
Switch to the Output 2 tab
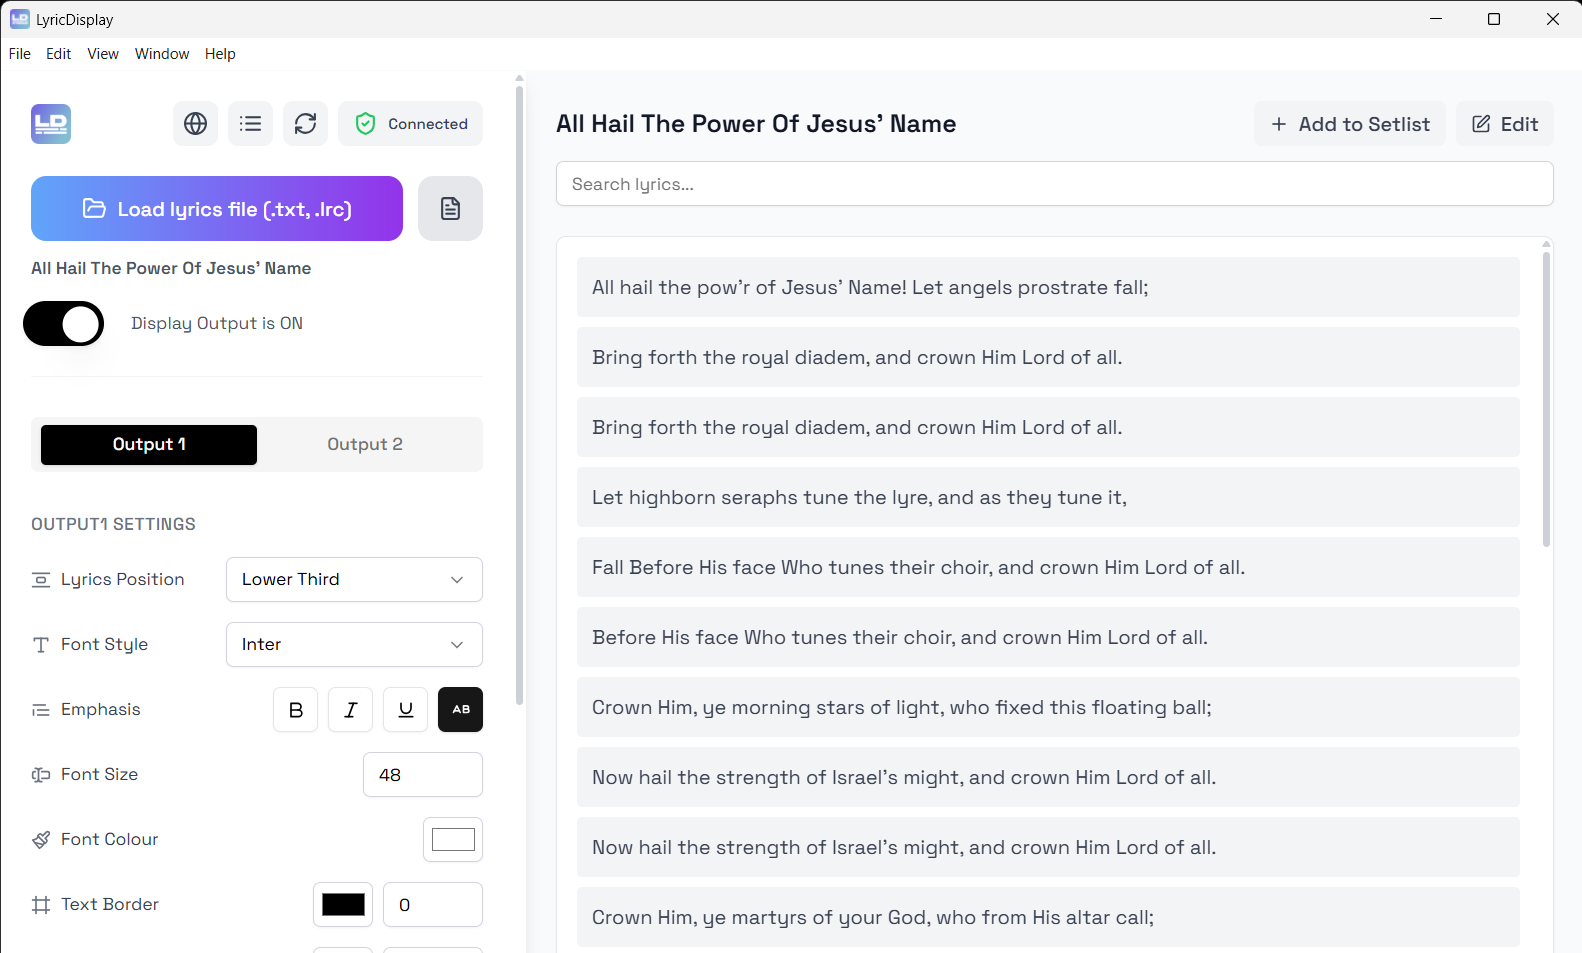pyautogui.click(x=364, y=445)
